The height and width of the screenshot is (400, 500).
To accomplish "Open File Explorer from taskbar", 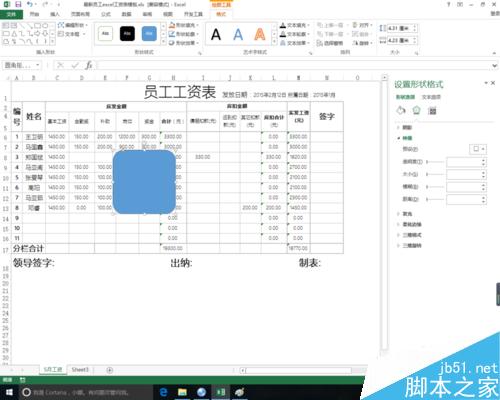I will click(182, 392).
